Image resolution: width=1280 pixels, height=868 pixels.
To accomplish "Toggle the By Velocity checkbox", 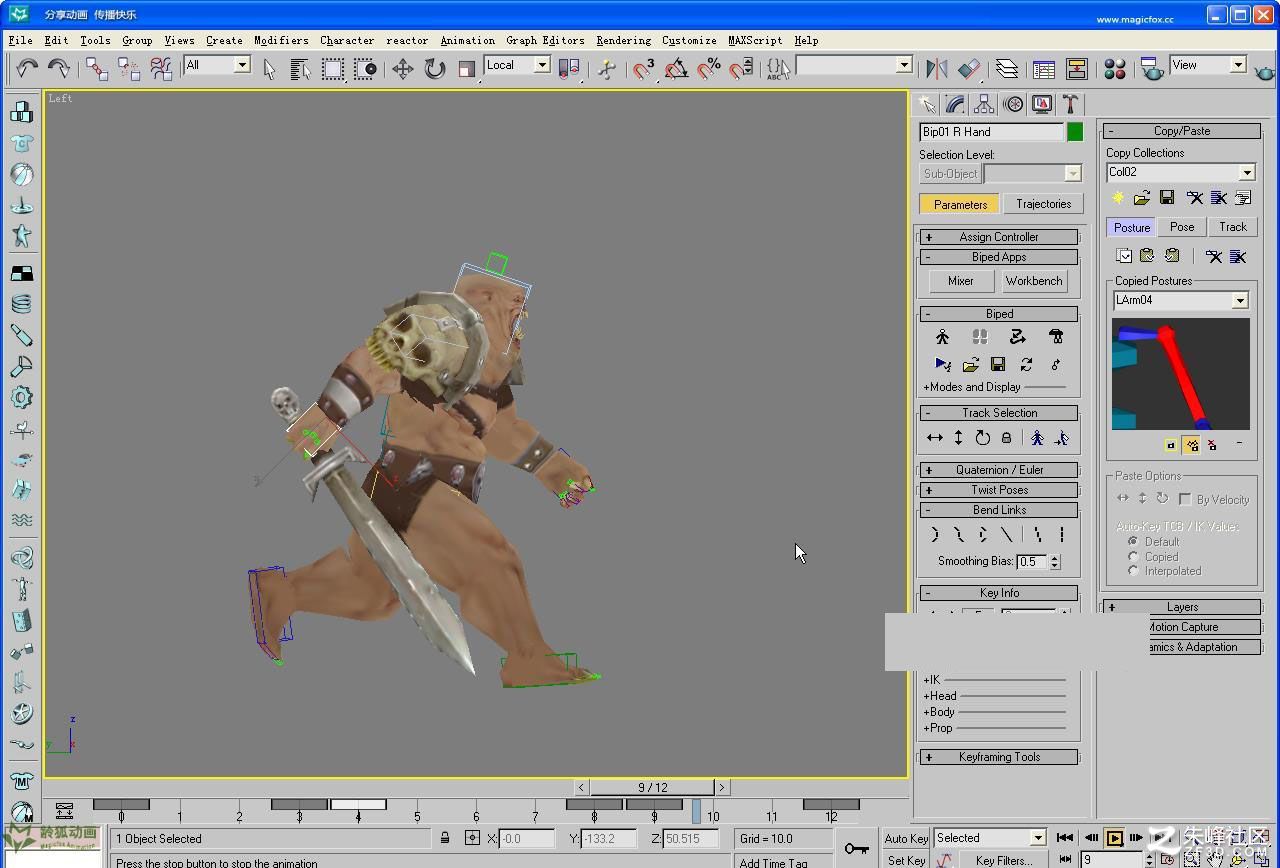I will click(x=1185, y=499).
